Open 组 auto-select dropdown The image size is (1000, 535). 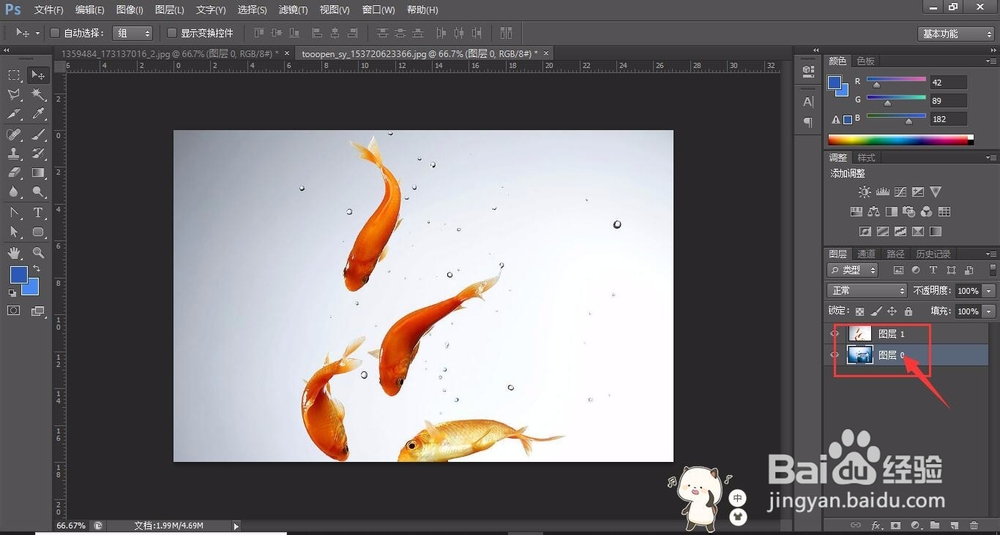132,33
